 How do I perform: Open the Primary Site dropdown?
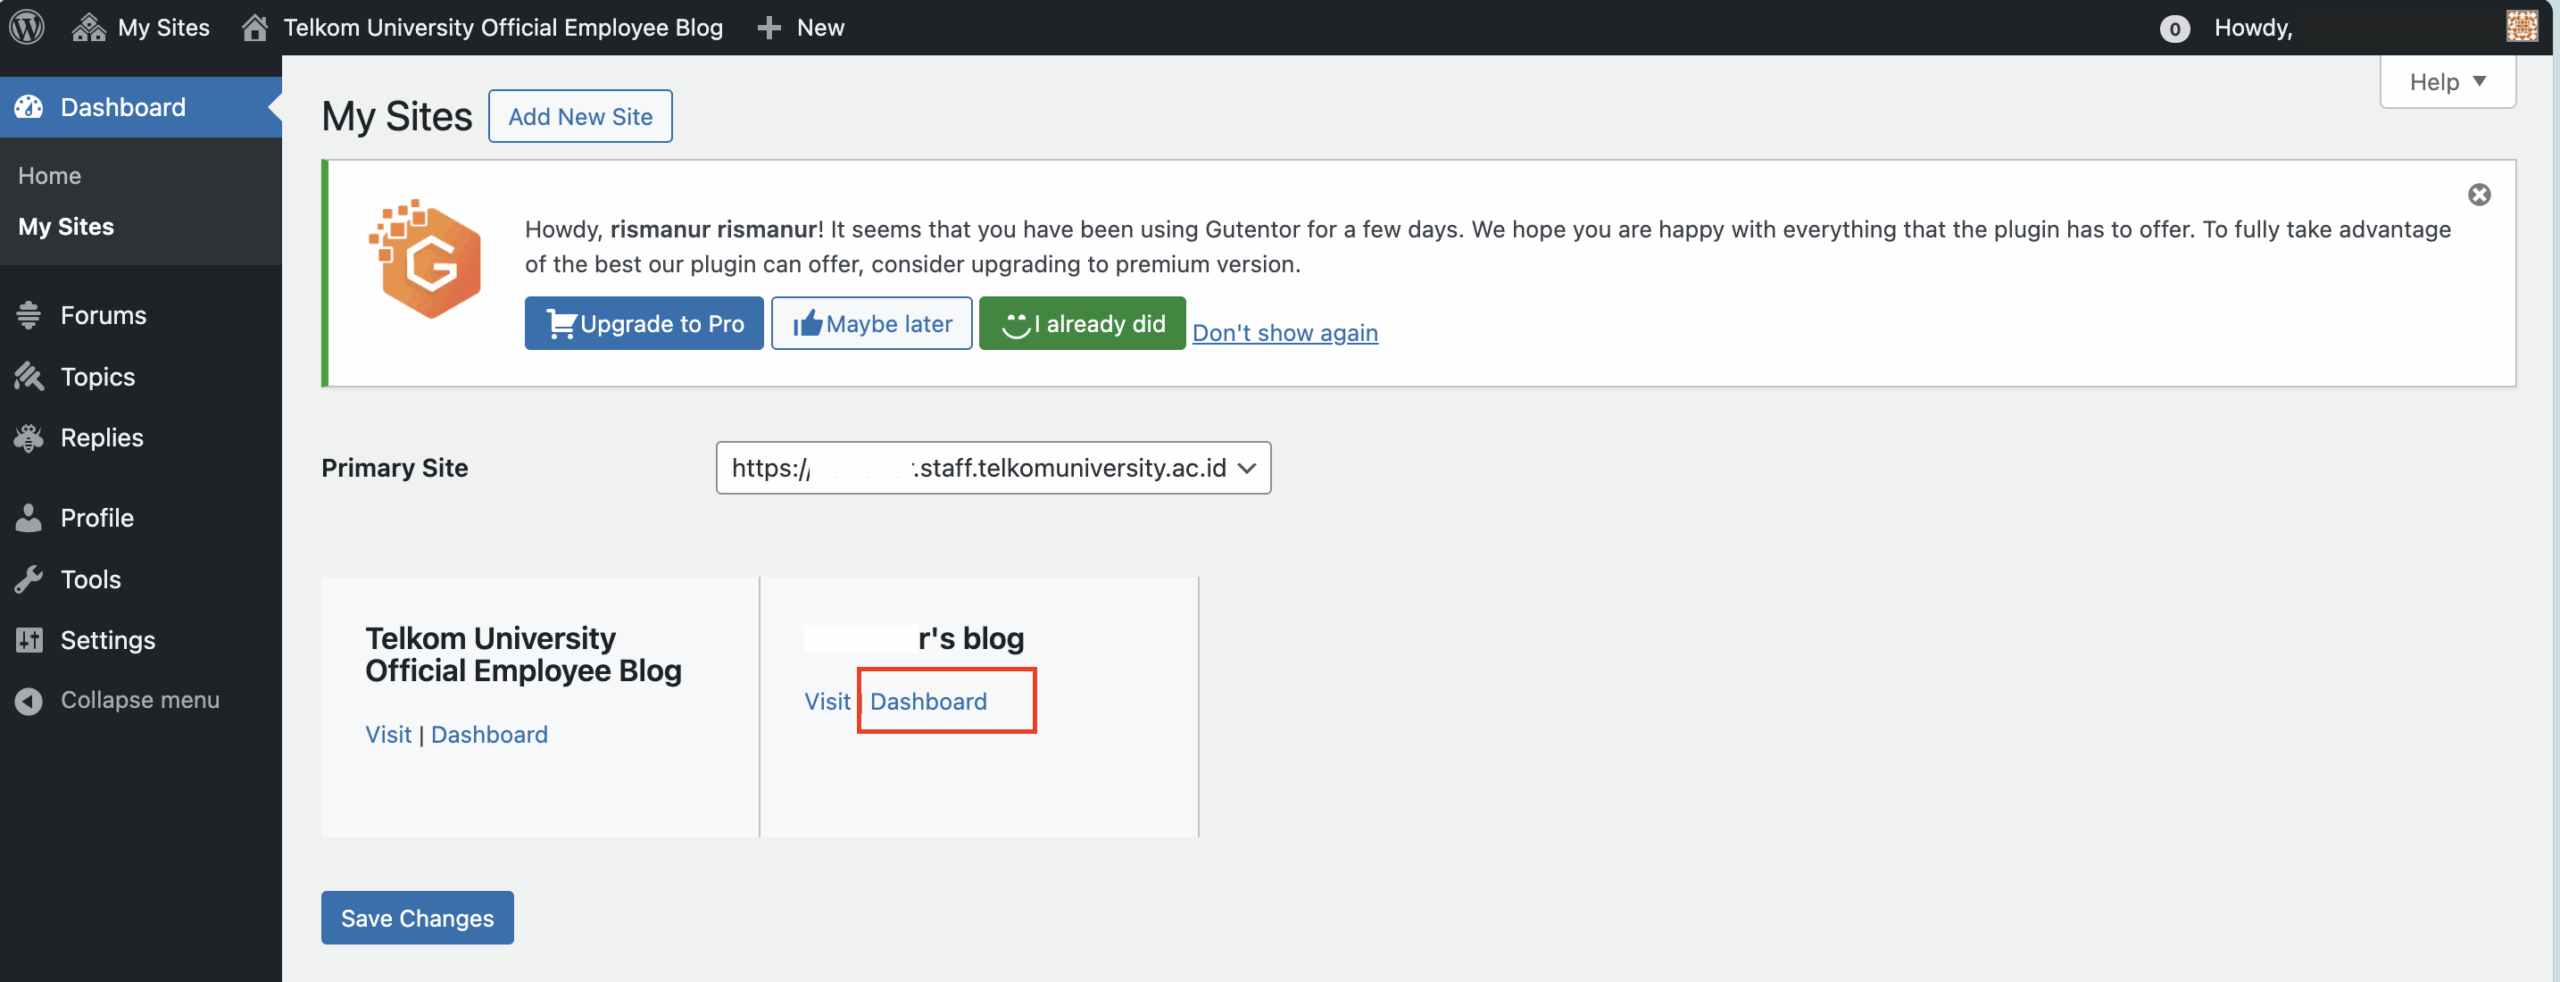click(x=993, y=468)
